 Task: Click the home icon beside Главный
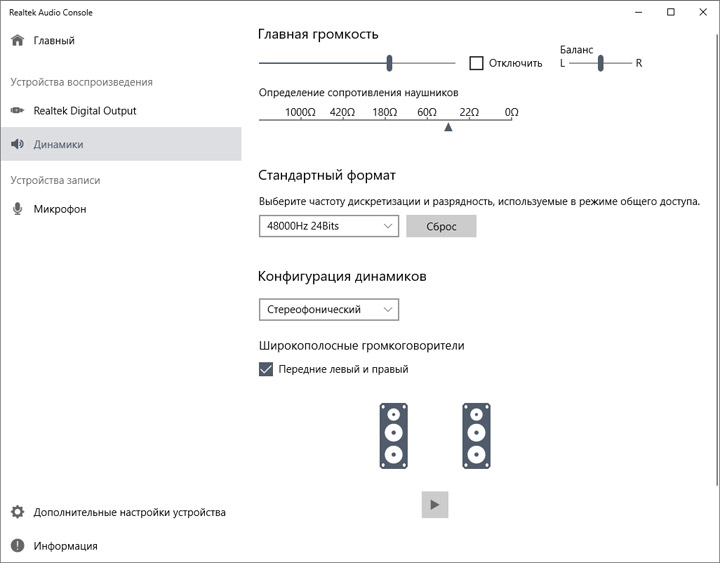click(17, 41)
